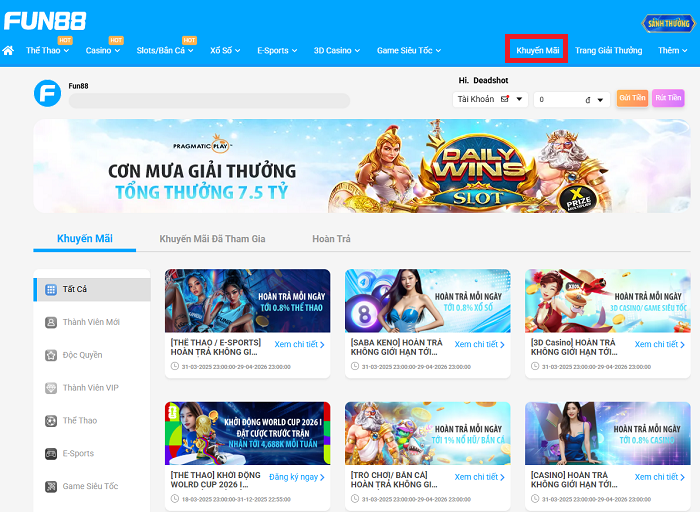Click [CASINO] HOÀN TRẢ title text

[x=574, y=480]
